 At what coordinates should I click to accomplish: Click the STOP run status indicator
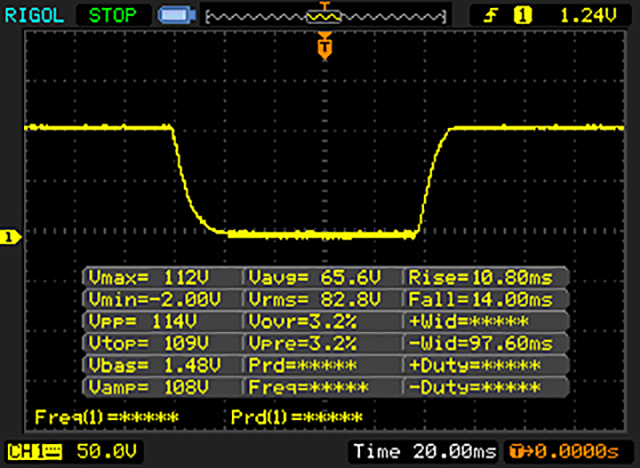[x=113, y=16]
